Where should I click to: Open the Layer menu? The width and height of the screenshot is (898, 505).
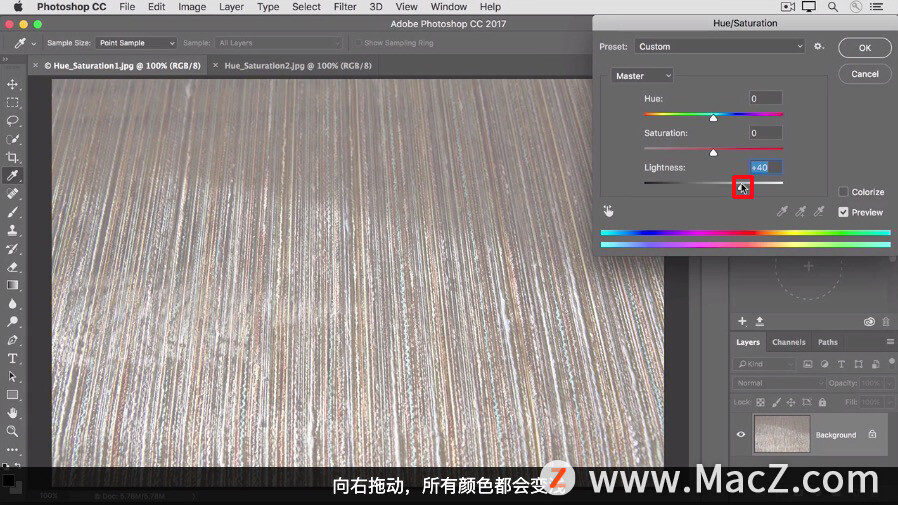231,7
